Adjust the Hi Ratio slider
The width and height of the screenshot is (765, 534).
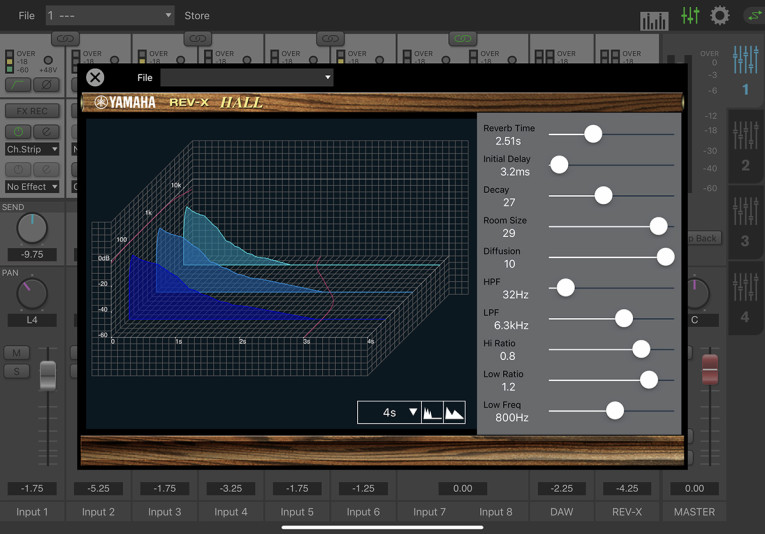coord(641,349)
